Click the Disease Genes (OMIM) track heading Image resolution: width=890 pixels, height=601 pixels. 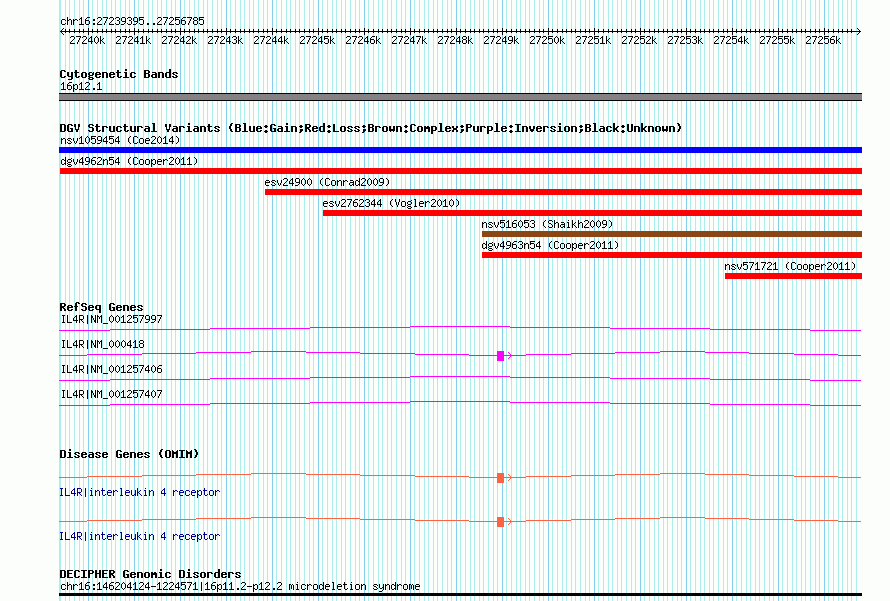129,454
